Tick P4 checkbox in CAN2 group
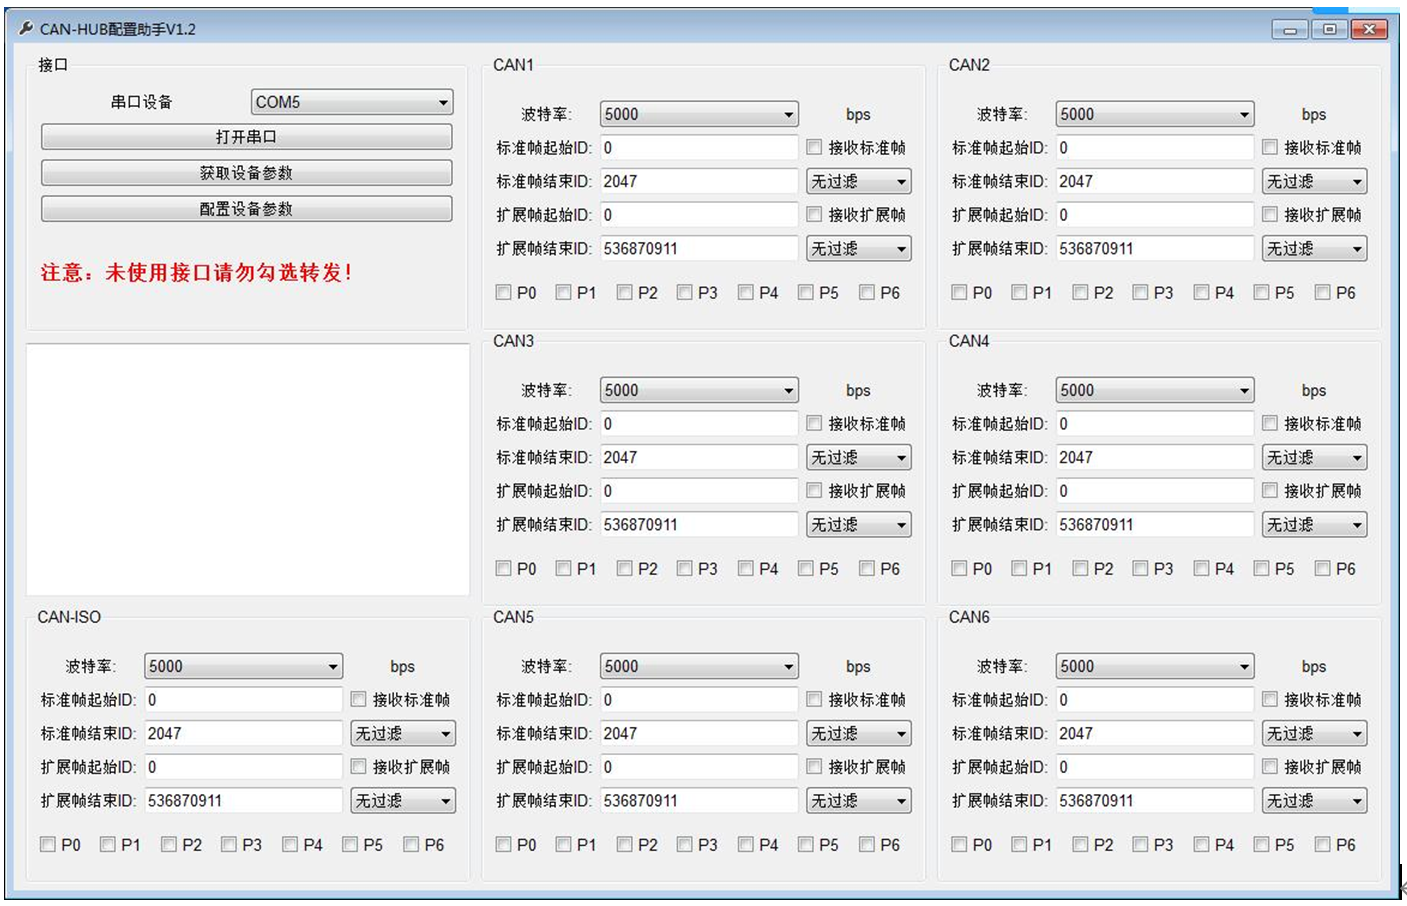The width and height of the screenshot is (1407, 906). point(1201,292)
